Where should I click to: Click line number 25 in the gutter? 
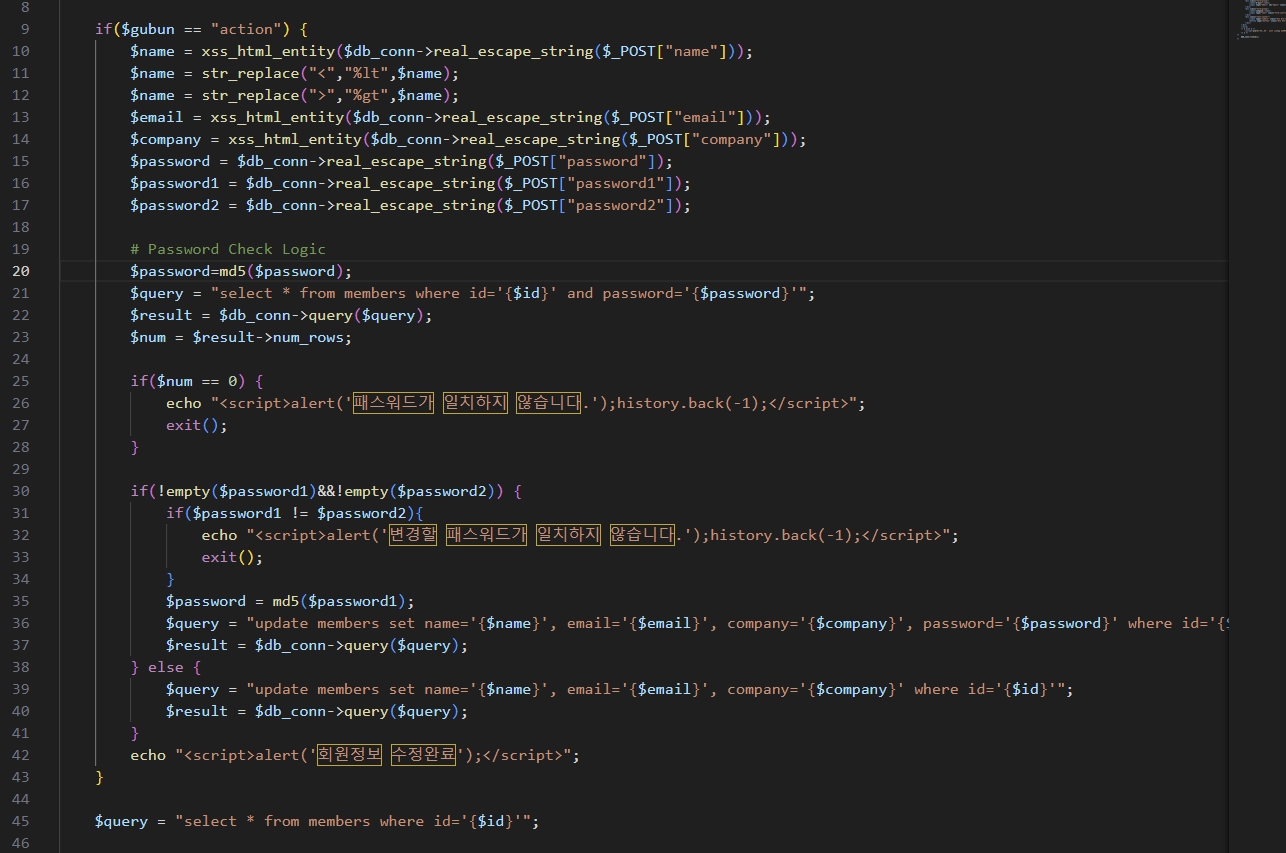(x=21, y=381)
